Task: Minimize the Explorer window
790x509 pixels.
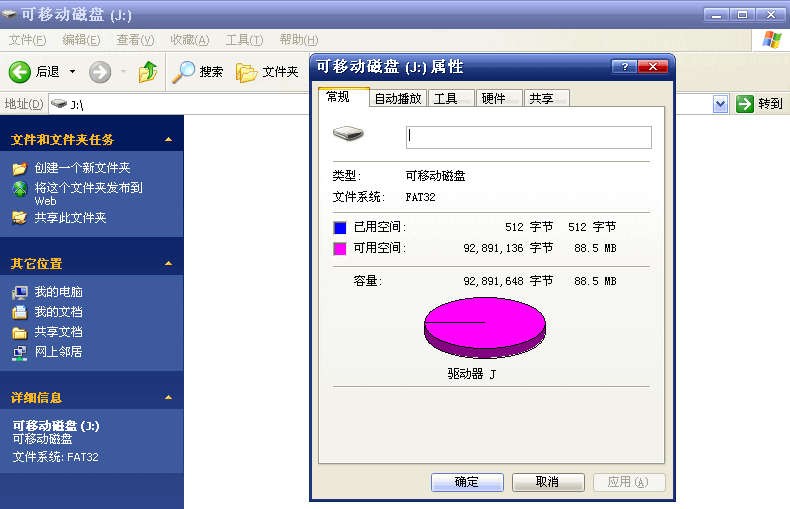Action: (716, 15)
